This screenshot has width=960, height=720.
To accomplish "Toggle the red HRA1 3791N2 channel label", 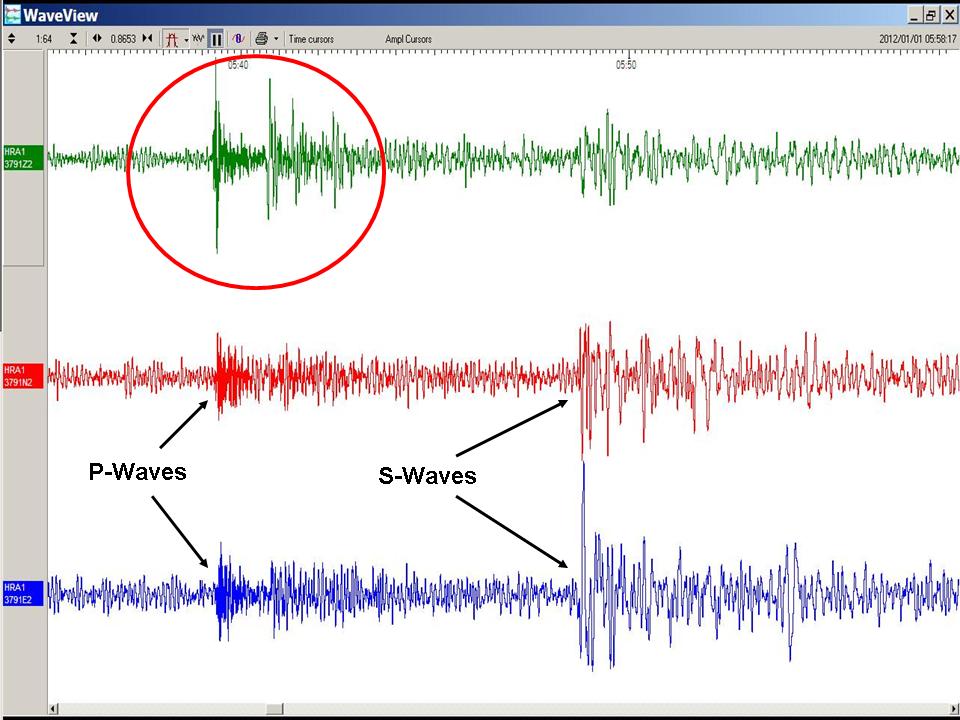I will 22,376.
